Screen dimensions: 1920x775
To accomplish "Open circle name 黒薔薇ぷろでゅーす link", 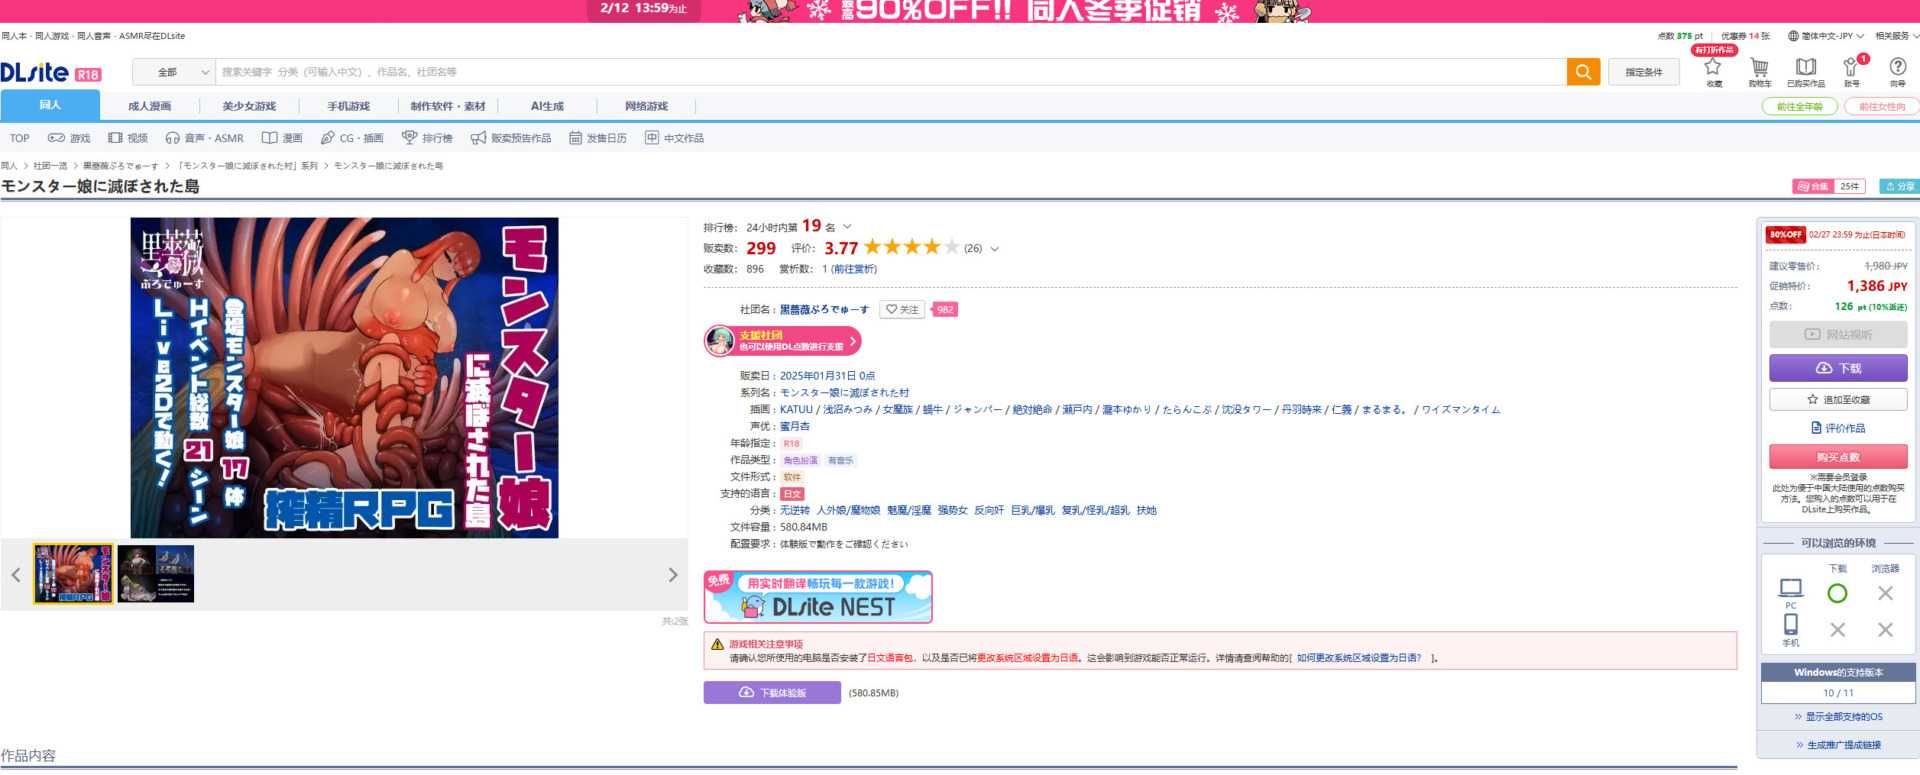I will (824, 310).
